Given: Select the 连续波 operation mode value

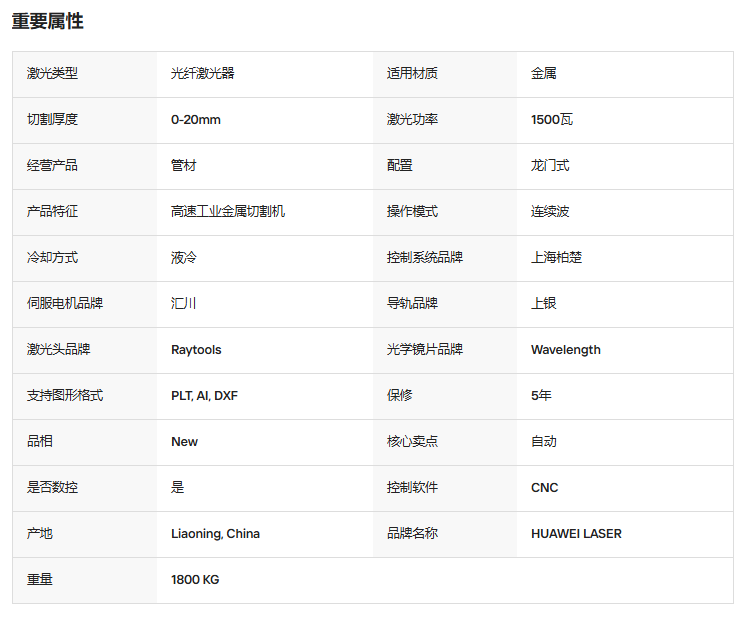Looking at the screenshot, I should point(550,211).
